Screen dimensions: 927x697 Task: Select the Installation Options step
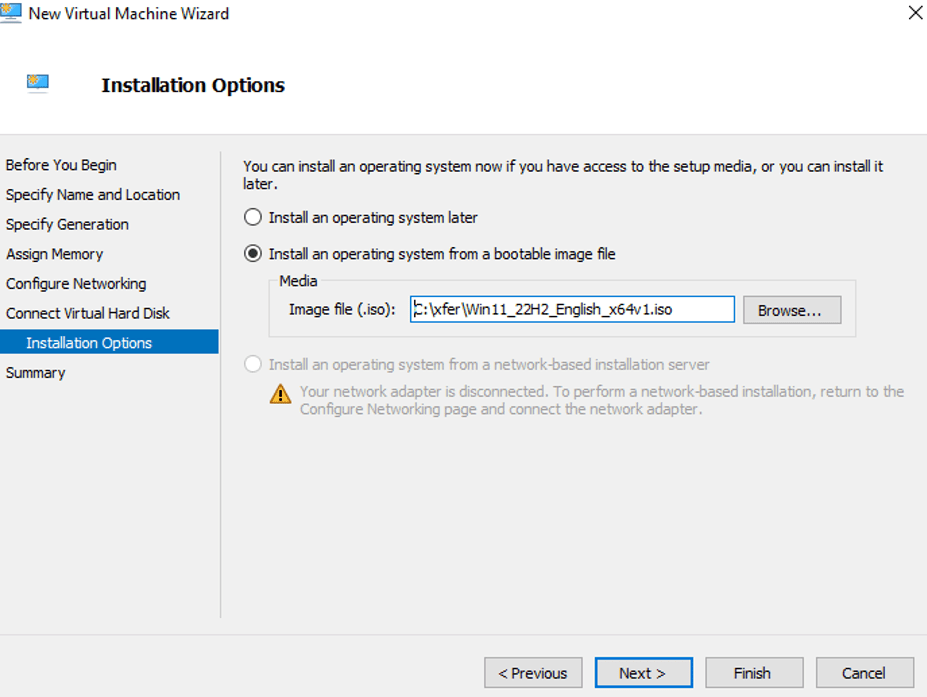(x=89, y=343)
